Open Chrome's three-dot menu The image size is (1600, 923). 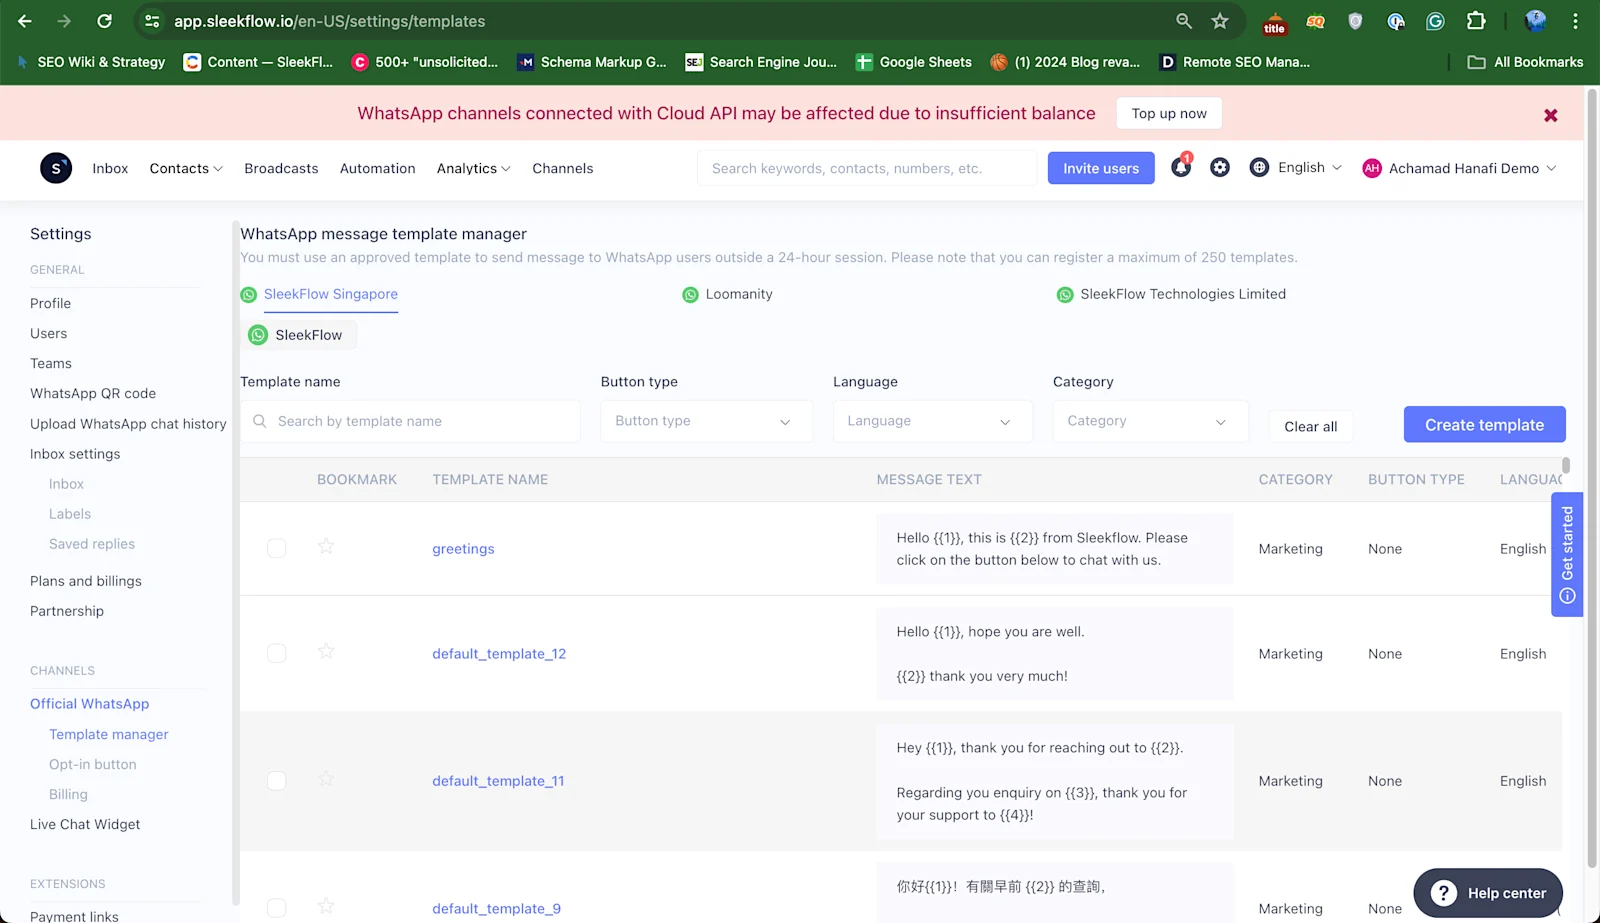pos(1575,21)
